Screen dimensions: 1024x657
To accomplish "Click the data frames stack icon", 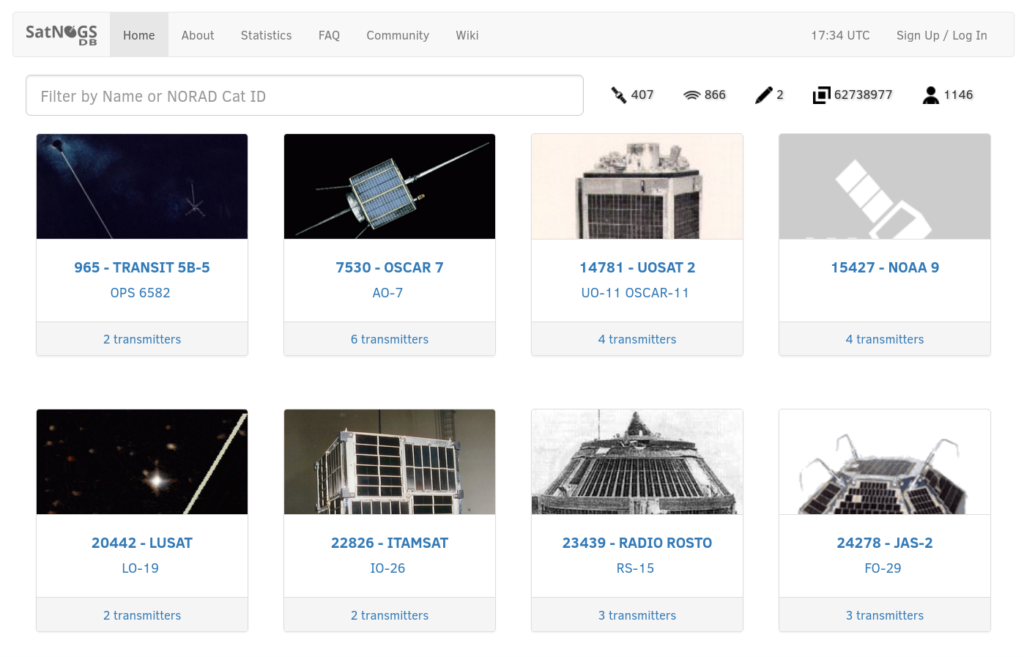I will [x=821, y=95].
